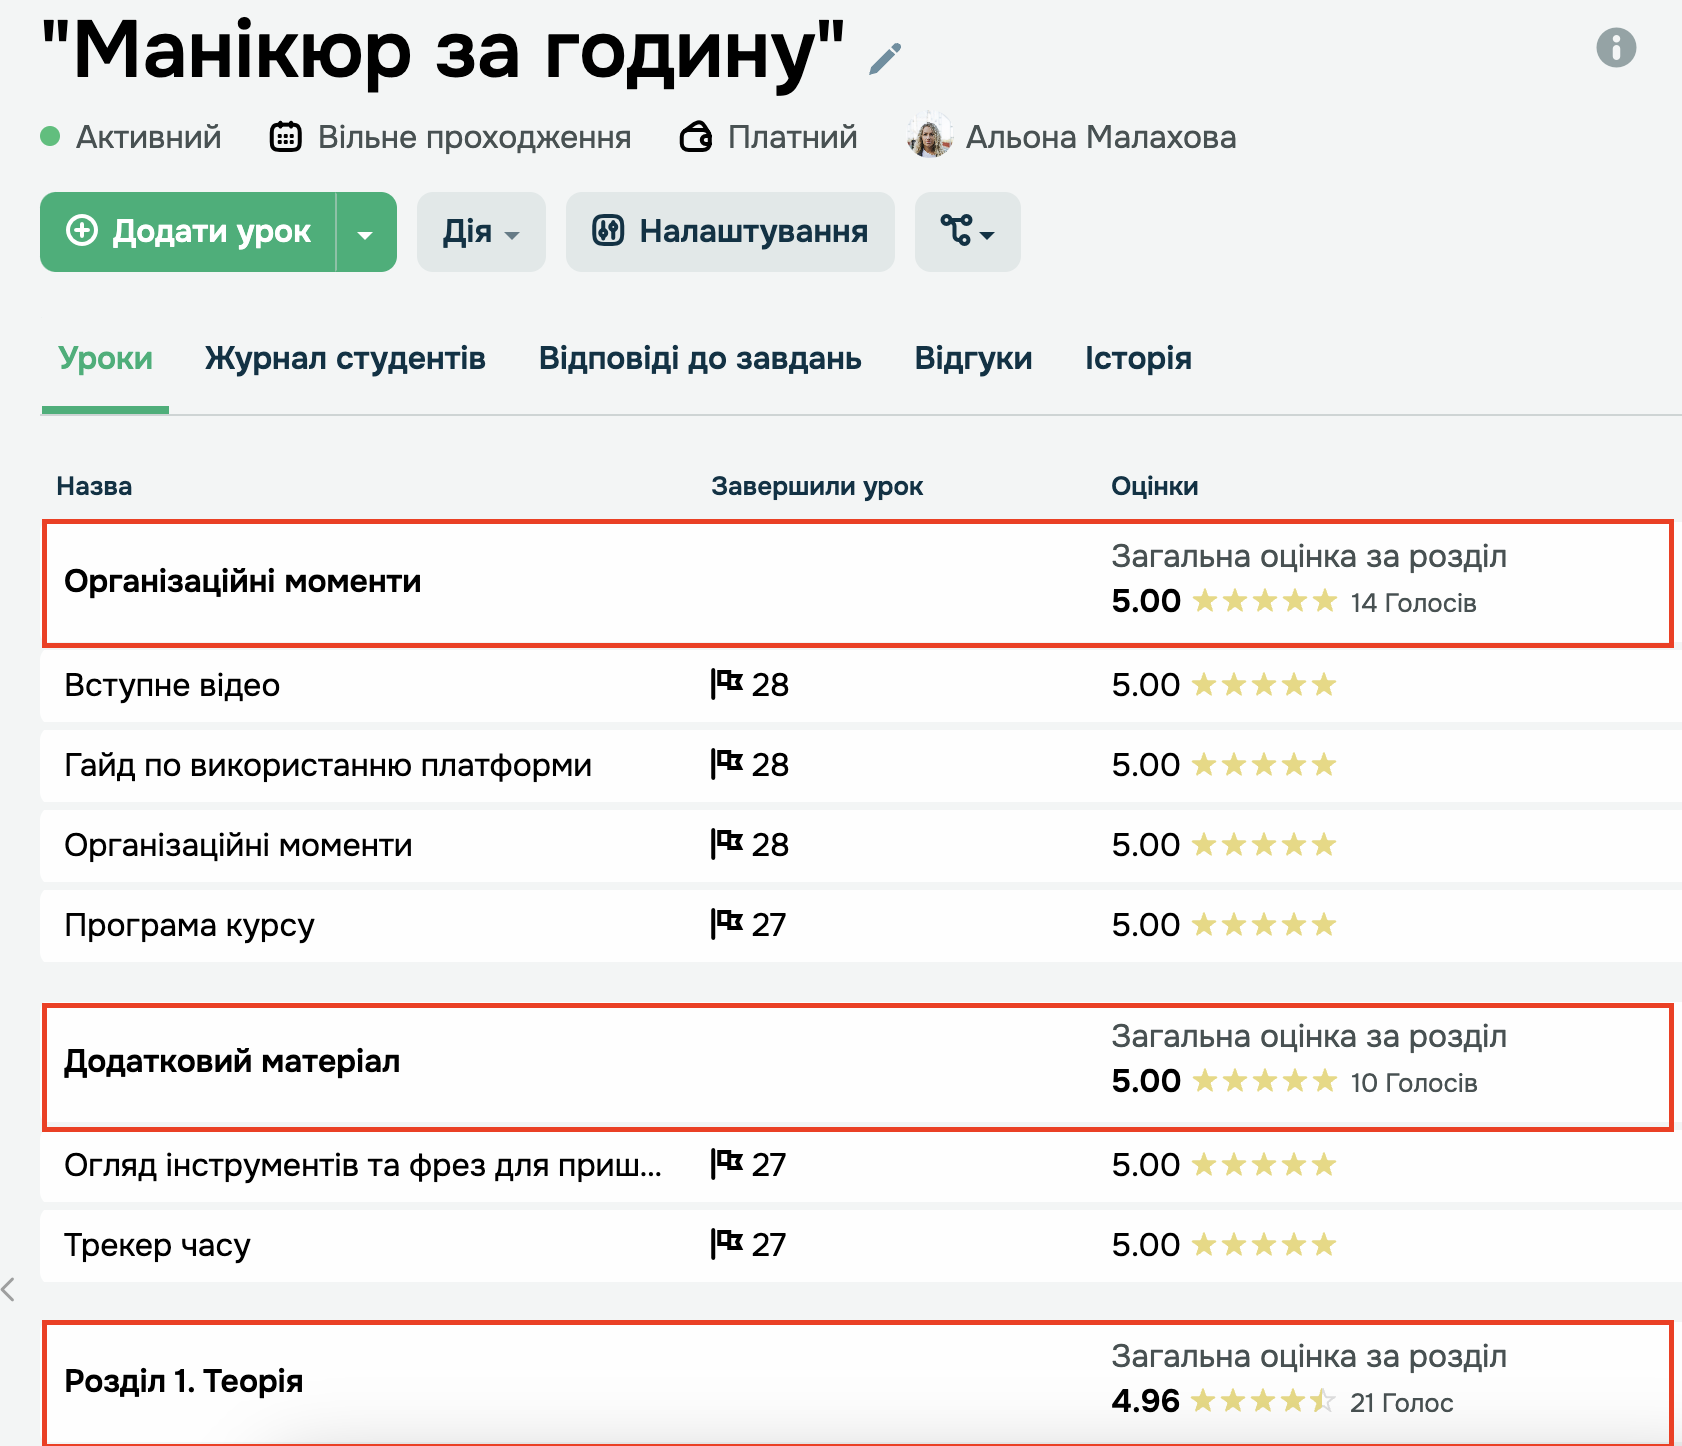1682x1446 pixels.
Task: Click the star rating for Гайд по використанню платформи
Action: [x=1264, y=765]
